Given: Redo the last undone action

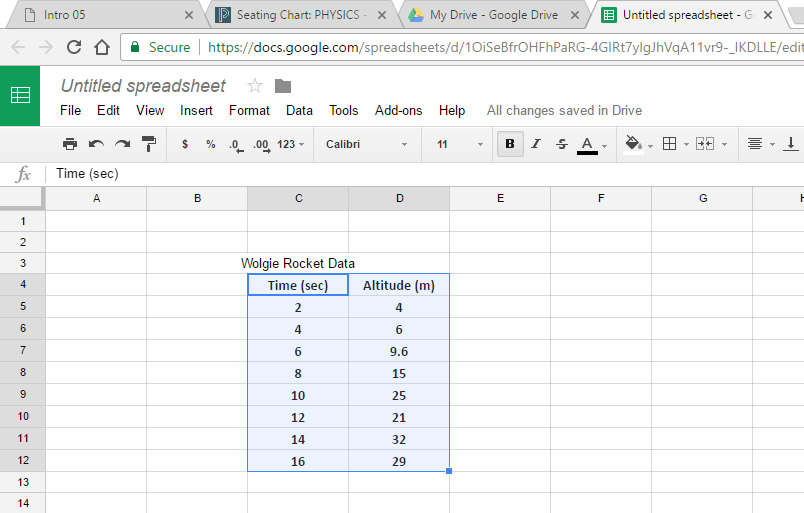Looking at the screenshot, I should pos(122,144).
